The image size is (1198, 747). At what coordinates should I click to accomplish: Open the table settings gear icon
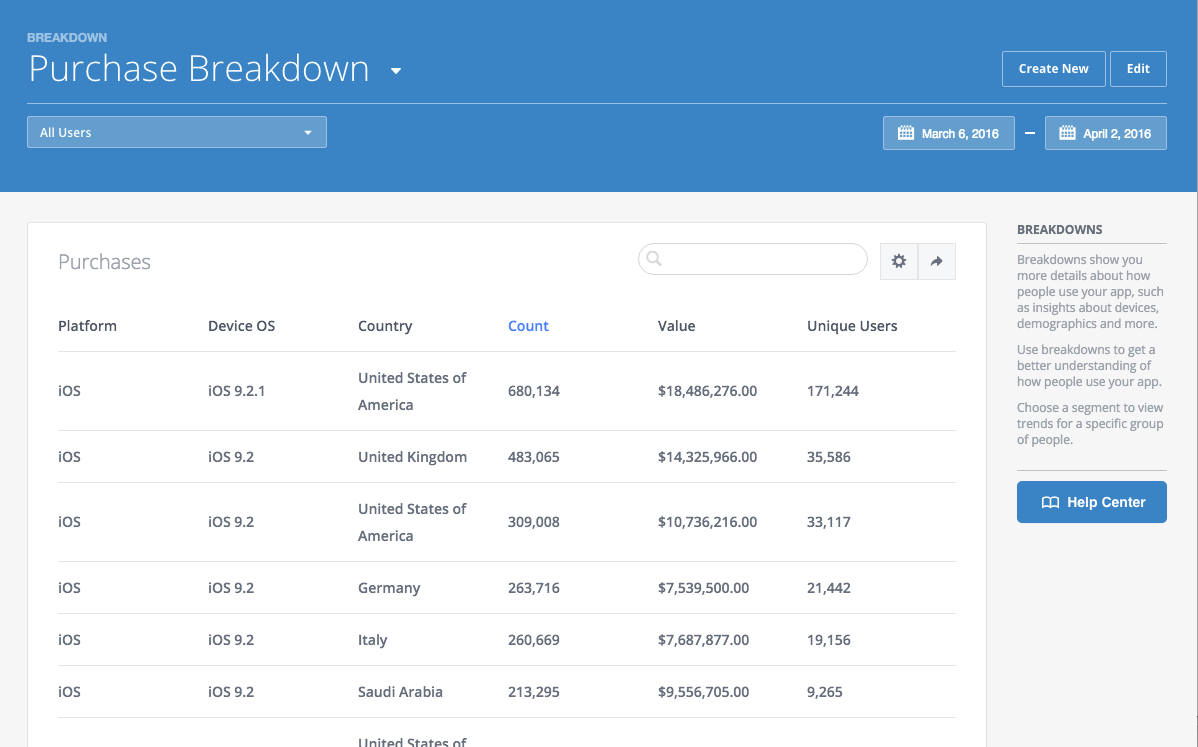click(898, 261)
